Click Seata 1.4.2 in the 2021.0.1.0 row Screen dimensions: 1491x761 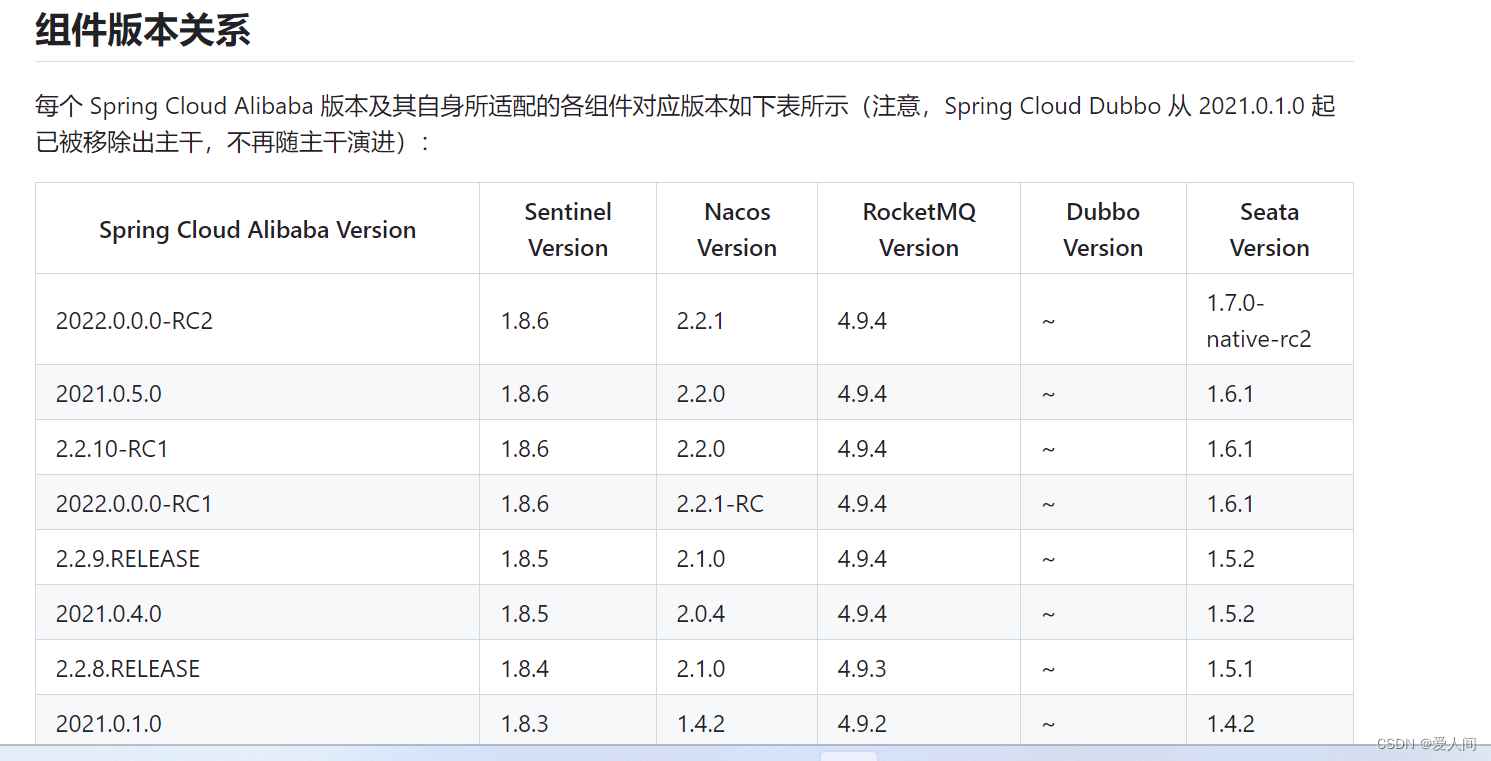coord(1269,721)
